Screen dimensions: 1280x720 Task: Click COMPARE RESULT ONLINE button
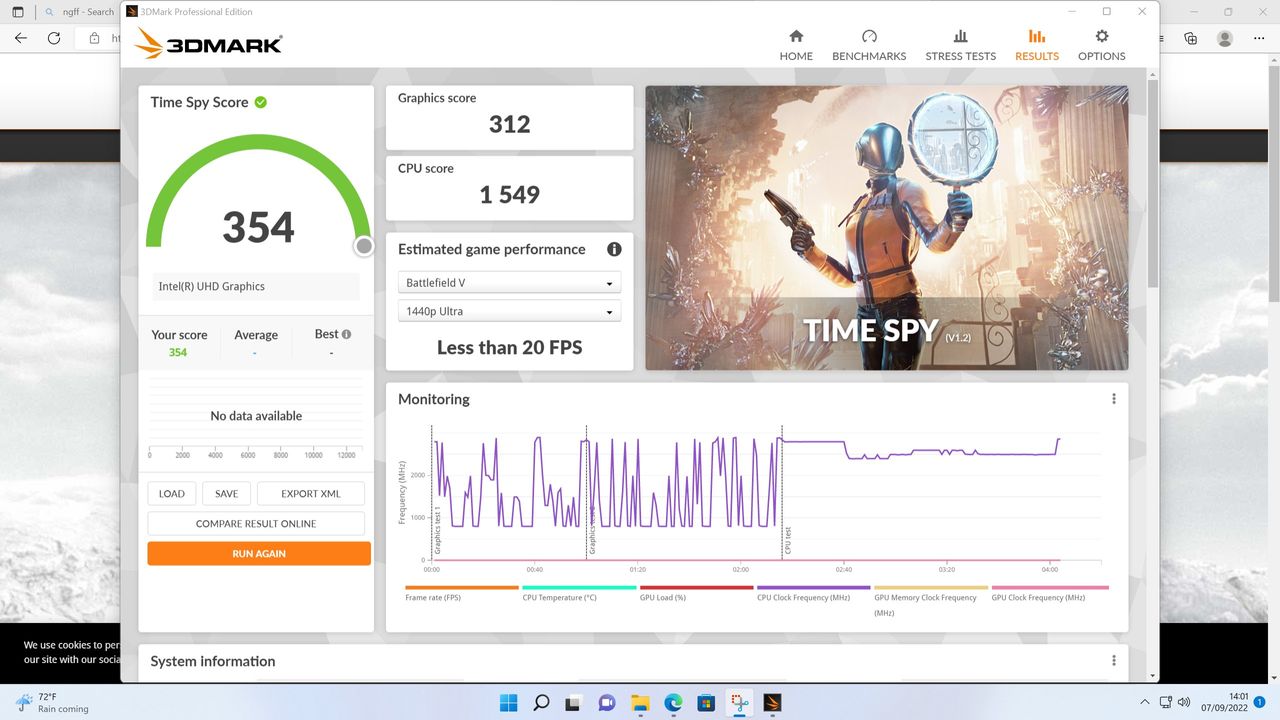click(x=256, y=523)
